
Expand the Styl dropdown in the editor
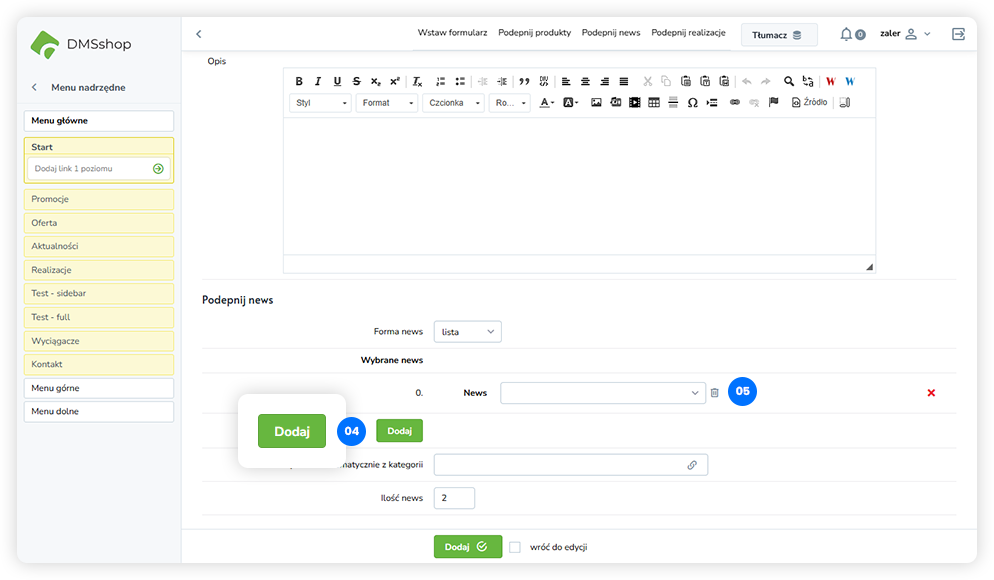coord(320,103)
